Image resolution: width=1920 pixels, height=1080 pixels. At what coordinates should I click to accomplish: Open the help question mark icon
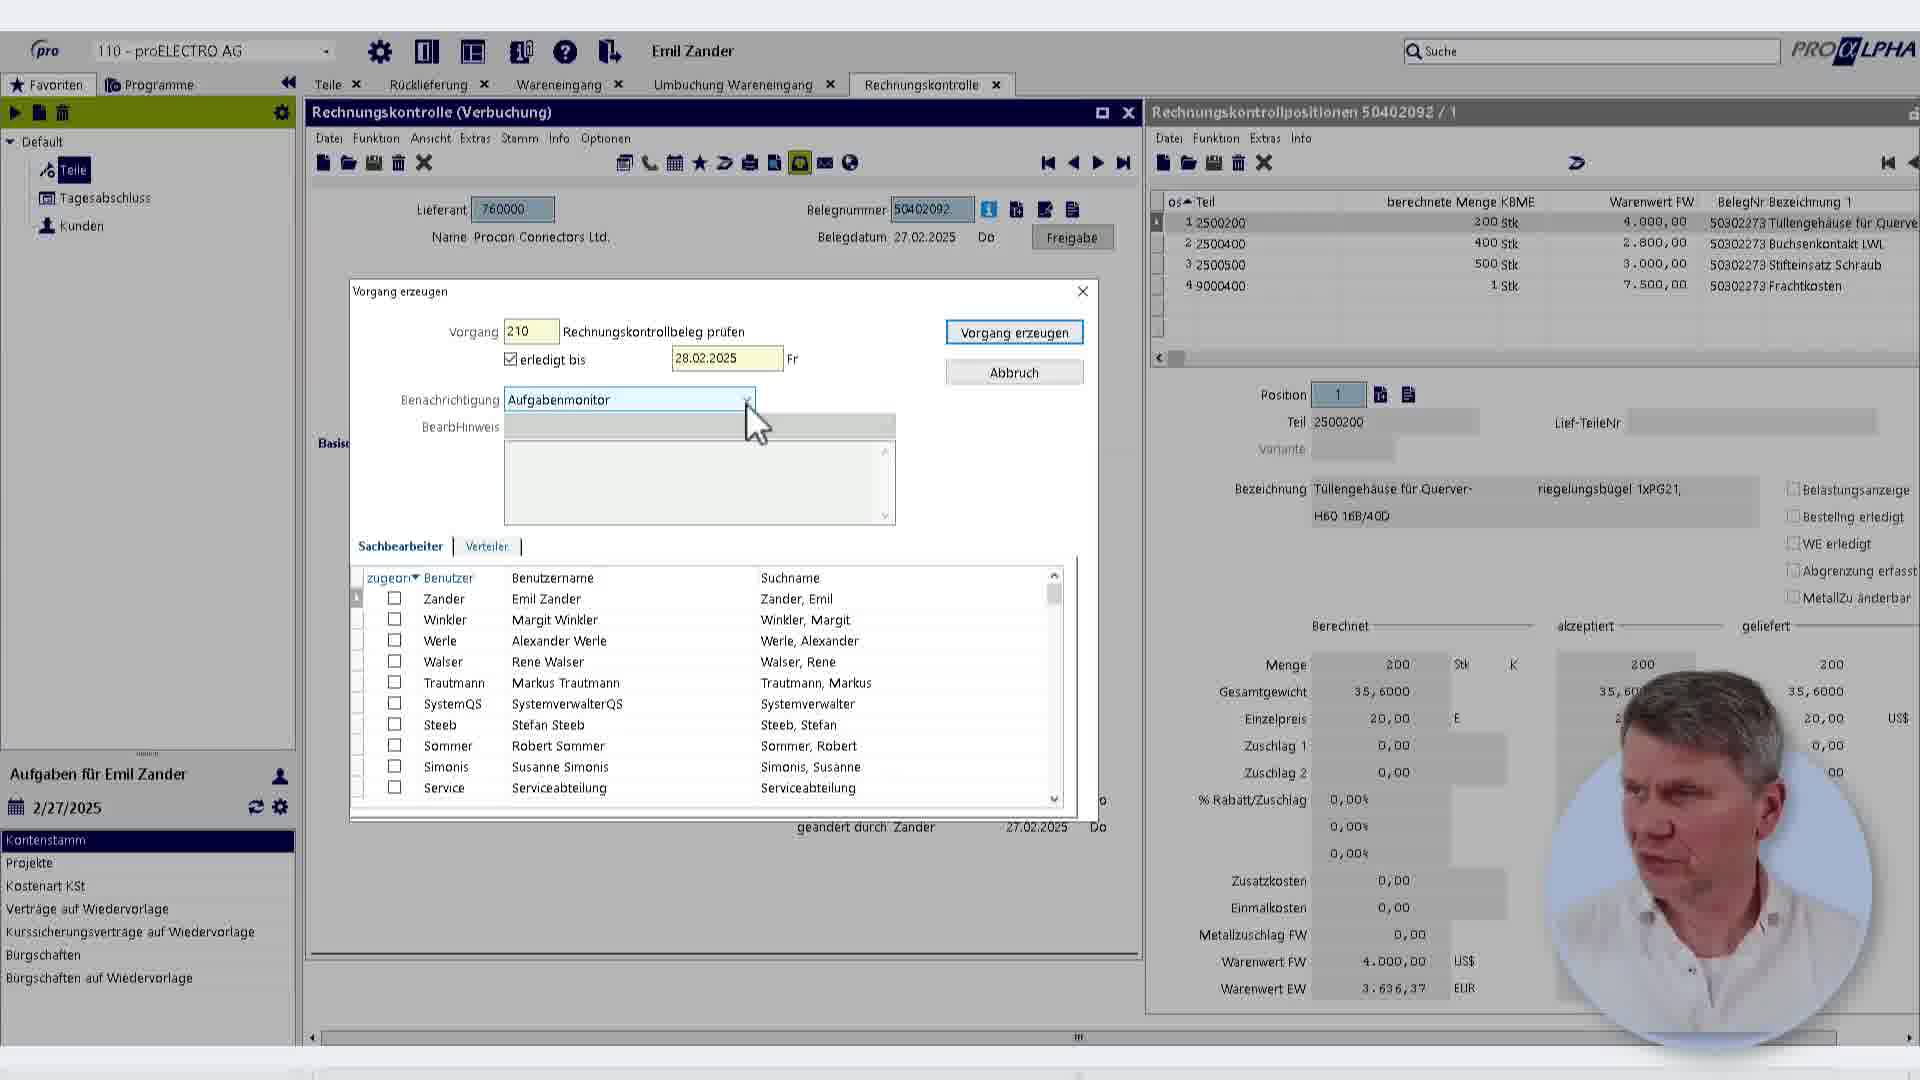(x=565, y=51)
